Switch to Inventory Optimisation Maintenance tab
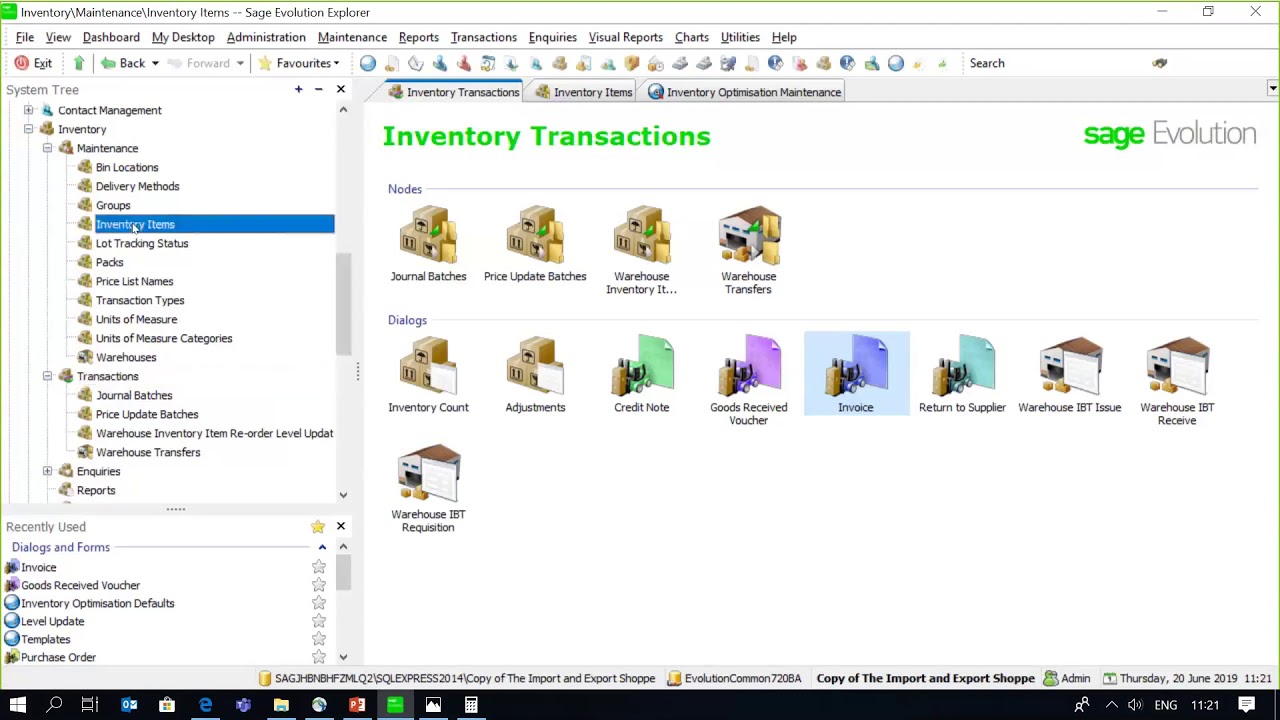The height and width of the screenshot is (720, 1280). click(746, 92)
